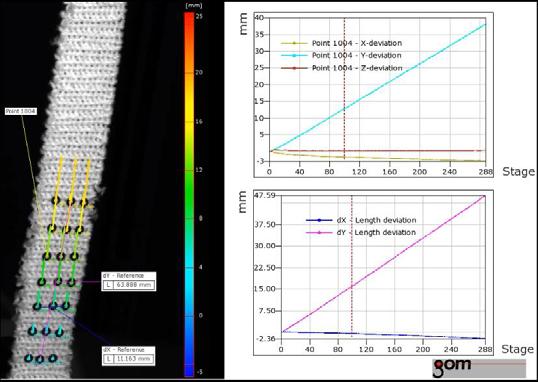Click the (mm) unit label above color bar
The image size is (538, 382).
[x=194, y=6]
